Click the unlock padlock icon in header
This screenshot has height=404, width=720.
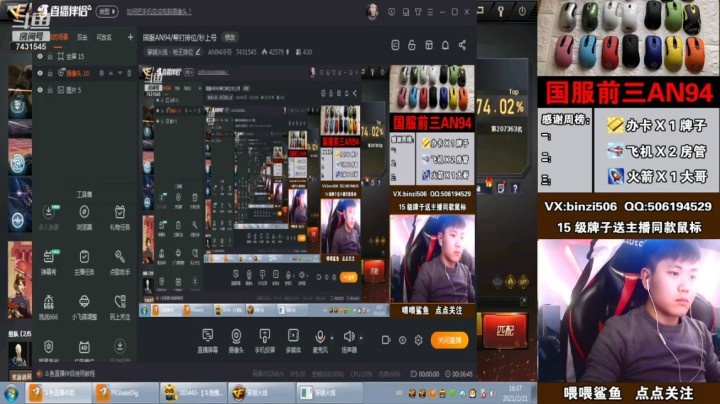[412, 45]
